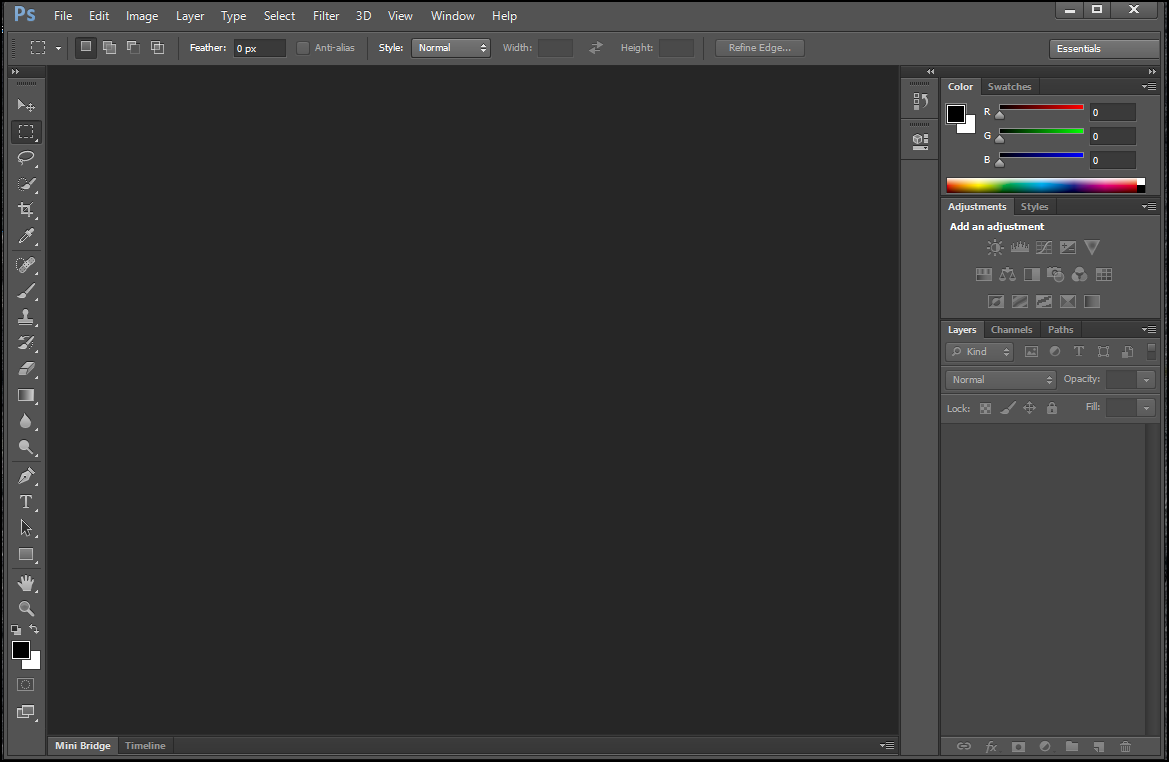Enable the Anti-alias checkbox
The width and height of the screenshot is (1169, 762).
click(303, 48)
